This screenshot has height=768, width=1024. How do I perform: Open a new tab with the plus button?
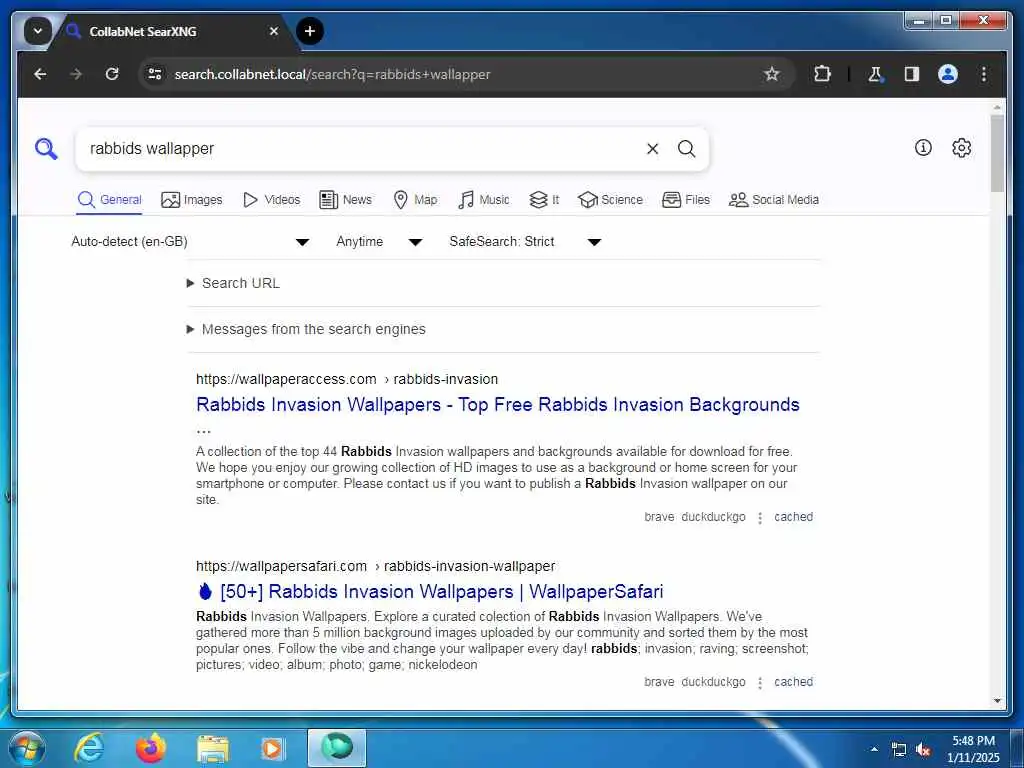click(x=310, y=31)
